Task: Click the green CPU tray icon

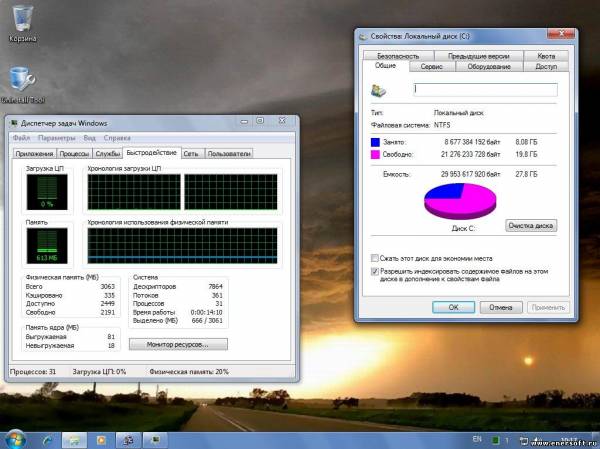Action: [x=495, y=440]
